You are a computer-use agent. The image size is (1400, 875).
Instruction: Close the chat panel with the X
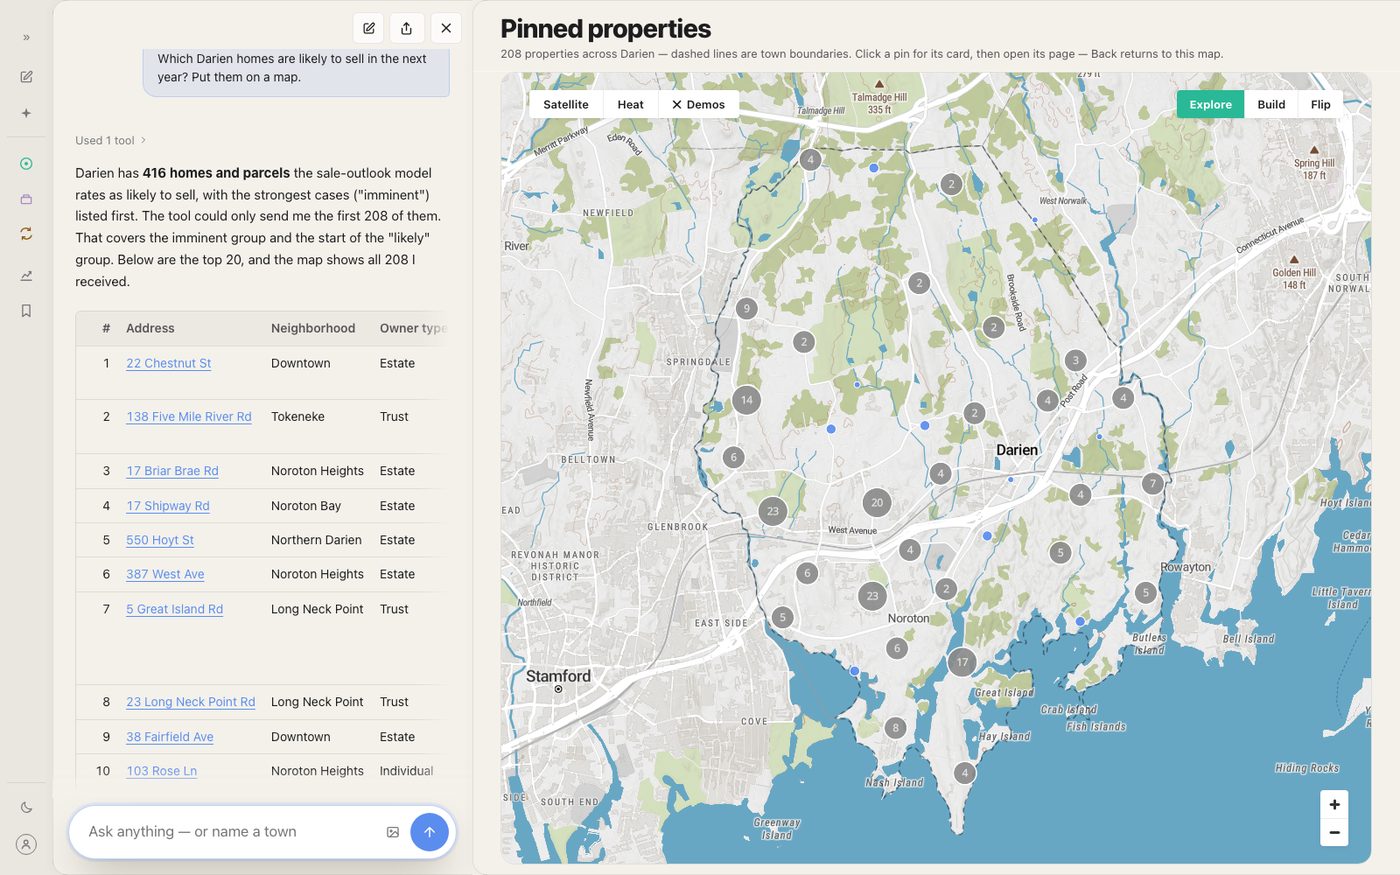[446, 28]
